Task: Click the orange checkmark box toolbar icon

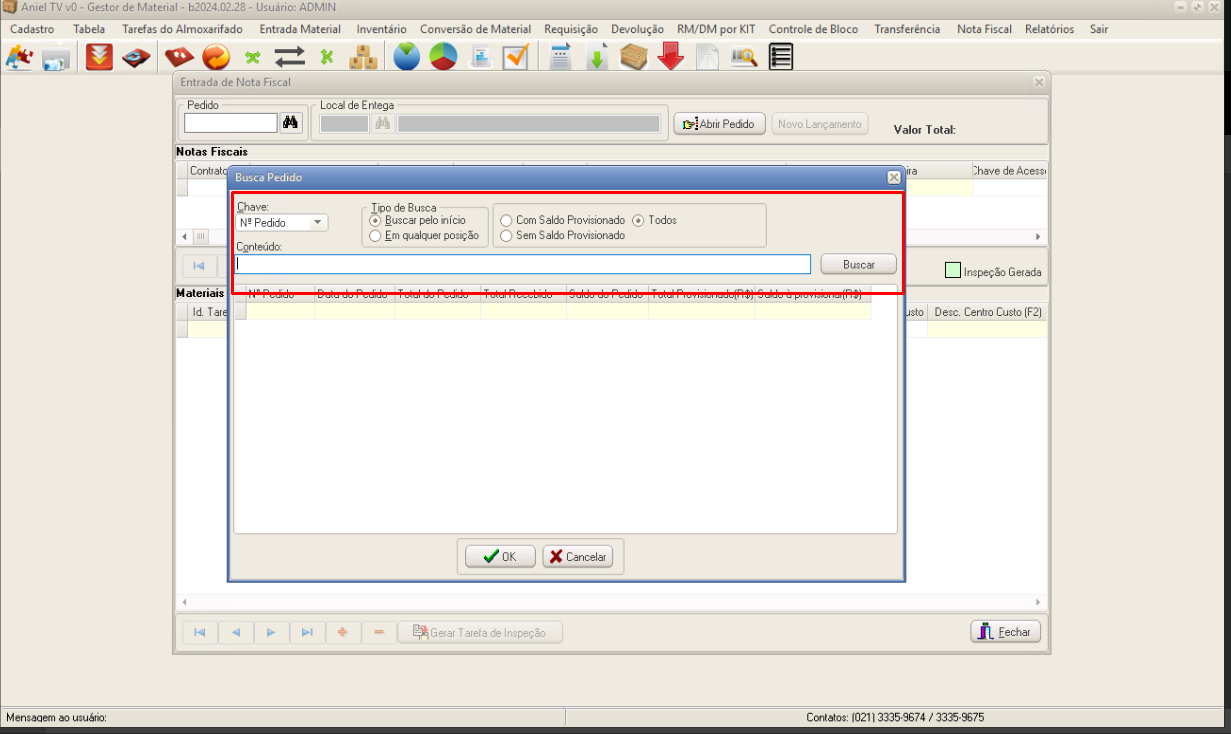Action: [x=516, y=58]
